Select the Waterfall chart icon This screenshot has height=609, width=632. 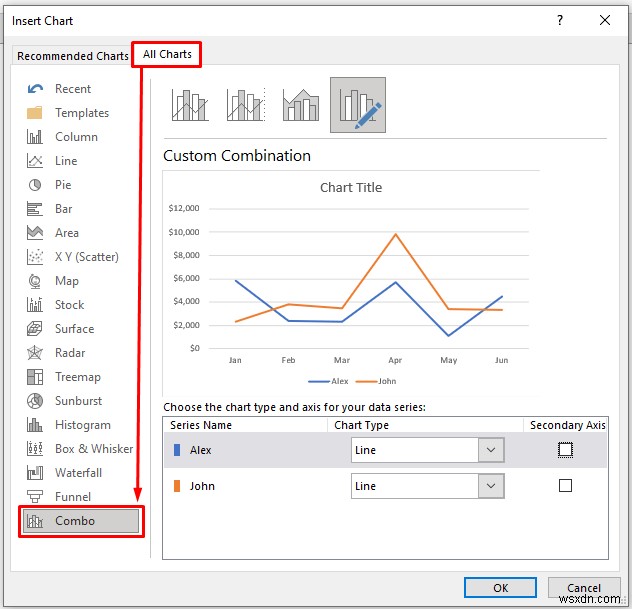(x=35, y=473)
